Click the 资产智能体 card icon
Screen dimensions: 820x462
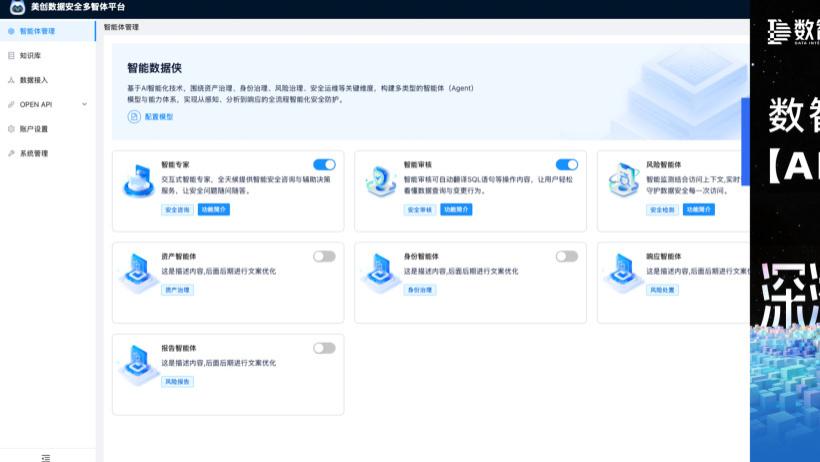click(138, 273)
